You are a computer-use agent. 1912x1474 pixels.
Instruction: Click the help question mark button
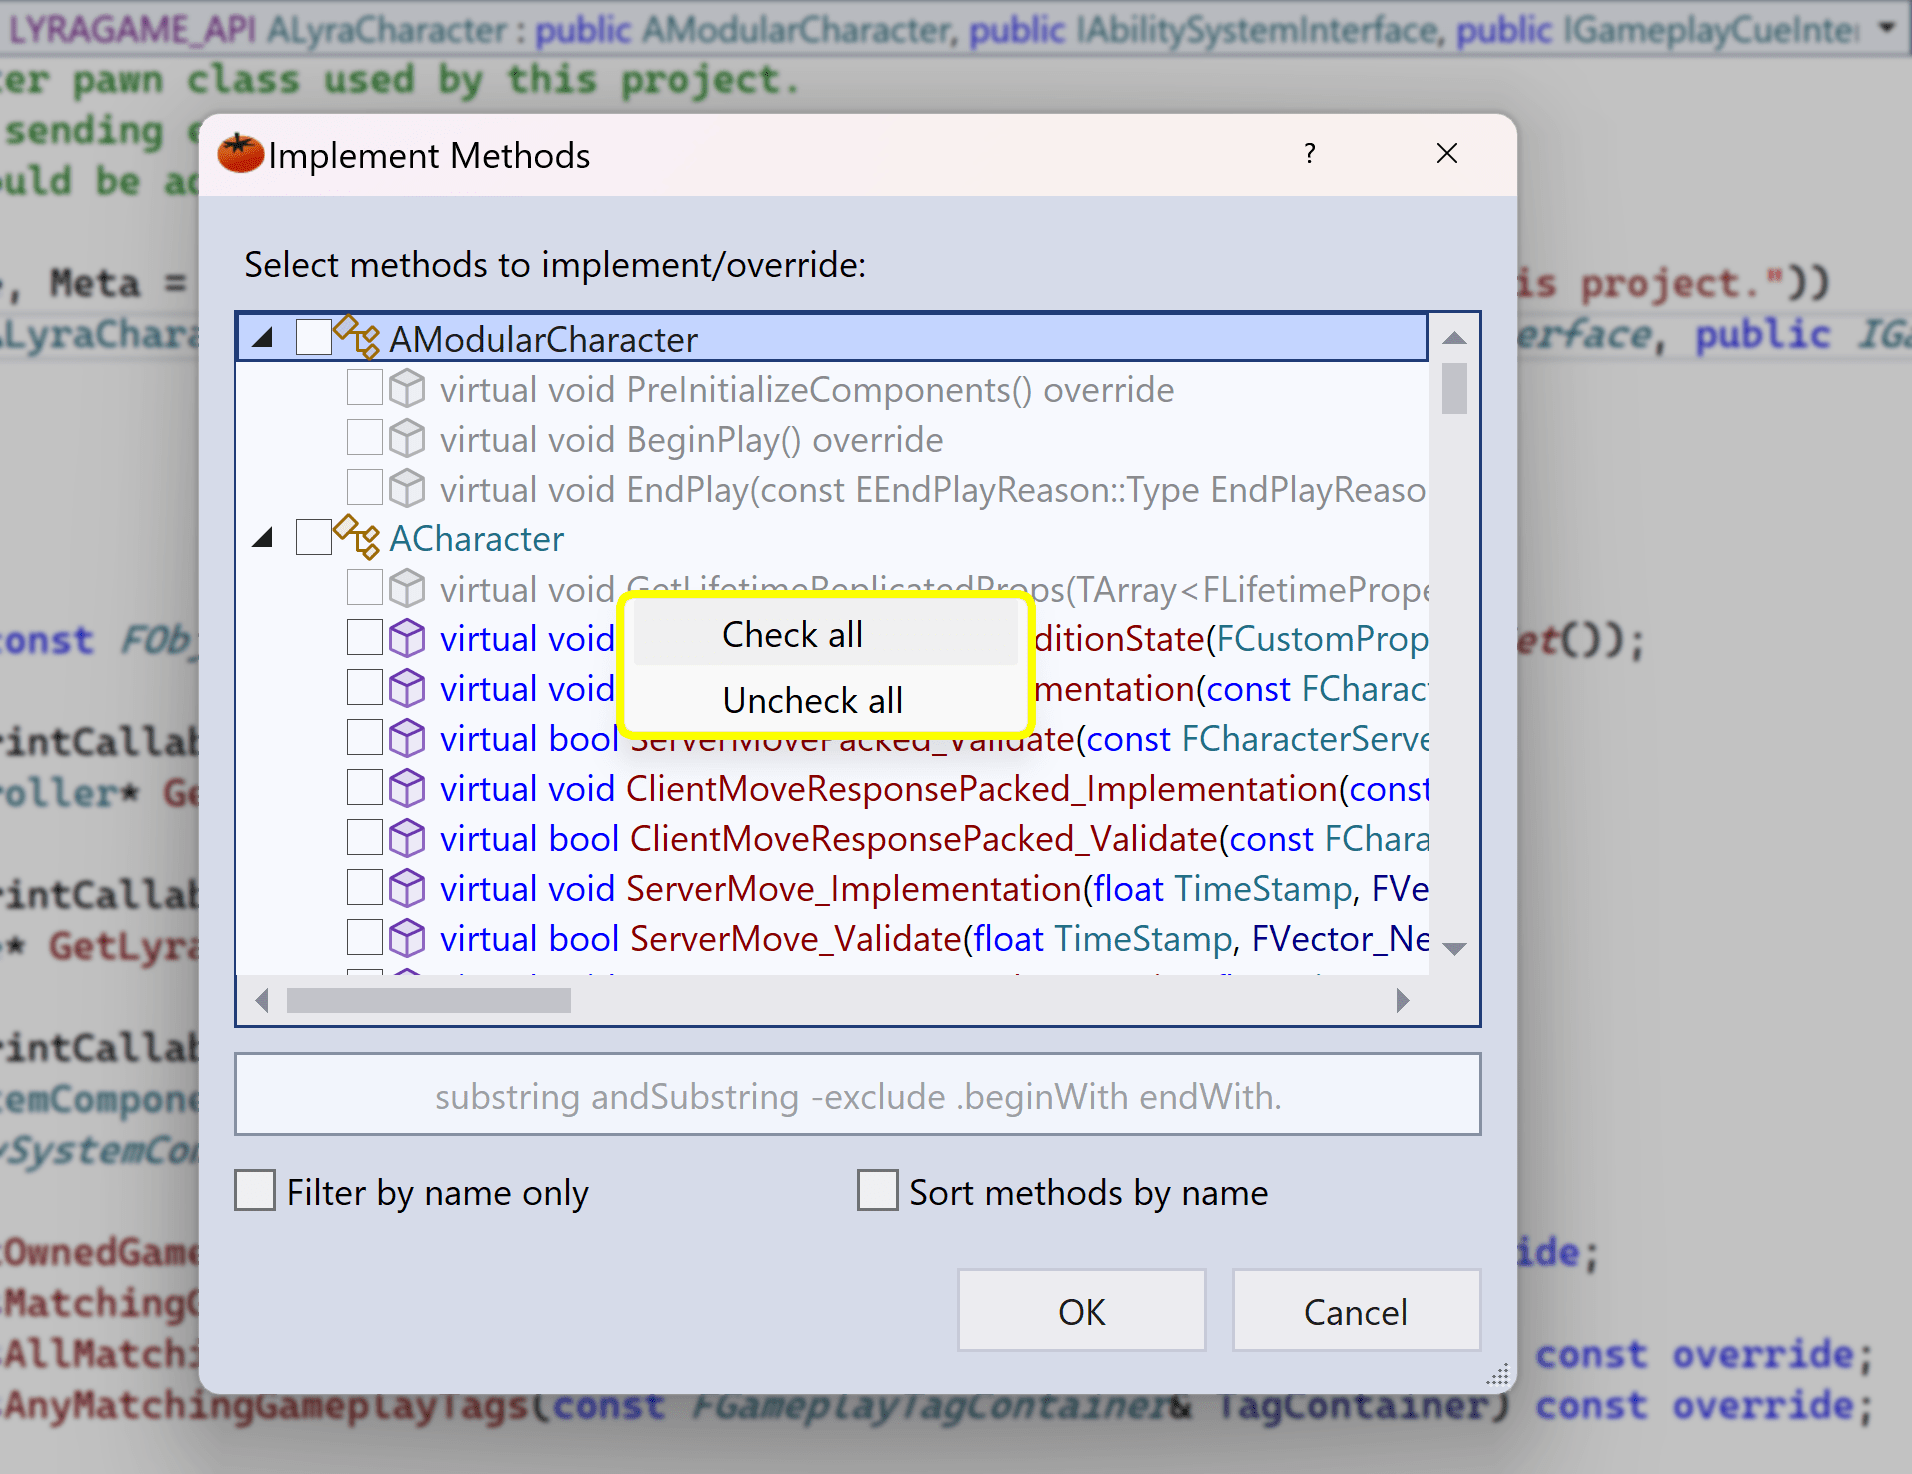(1310, 154)
